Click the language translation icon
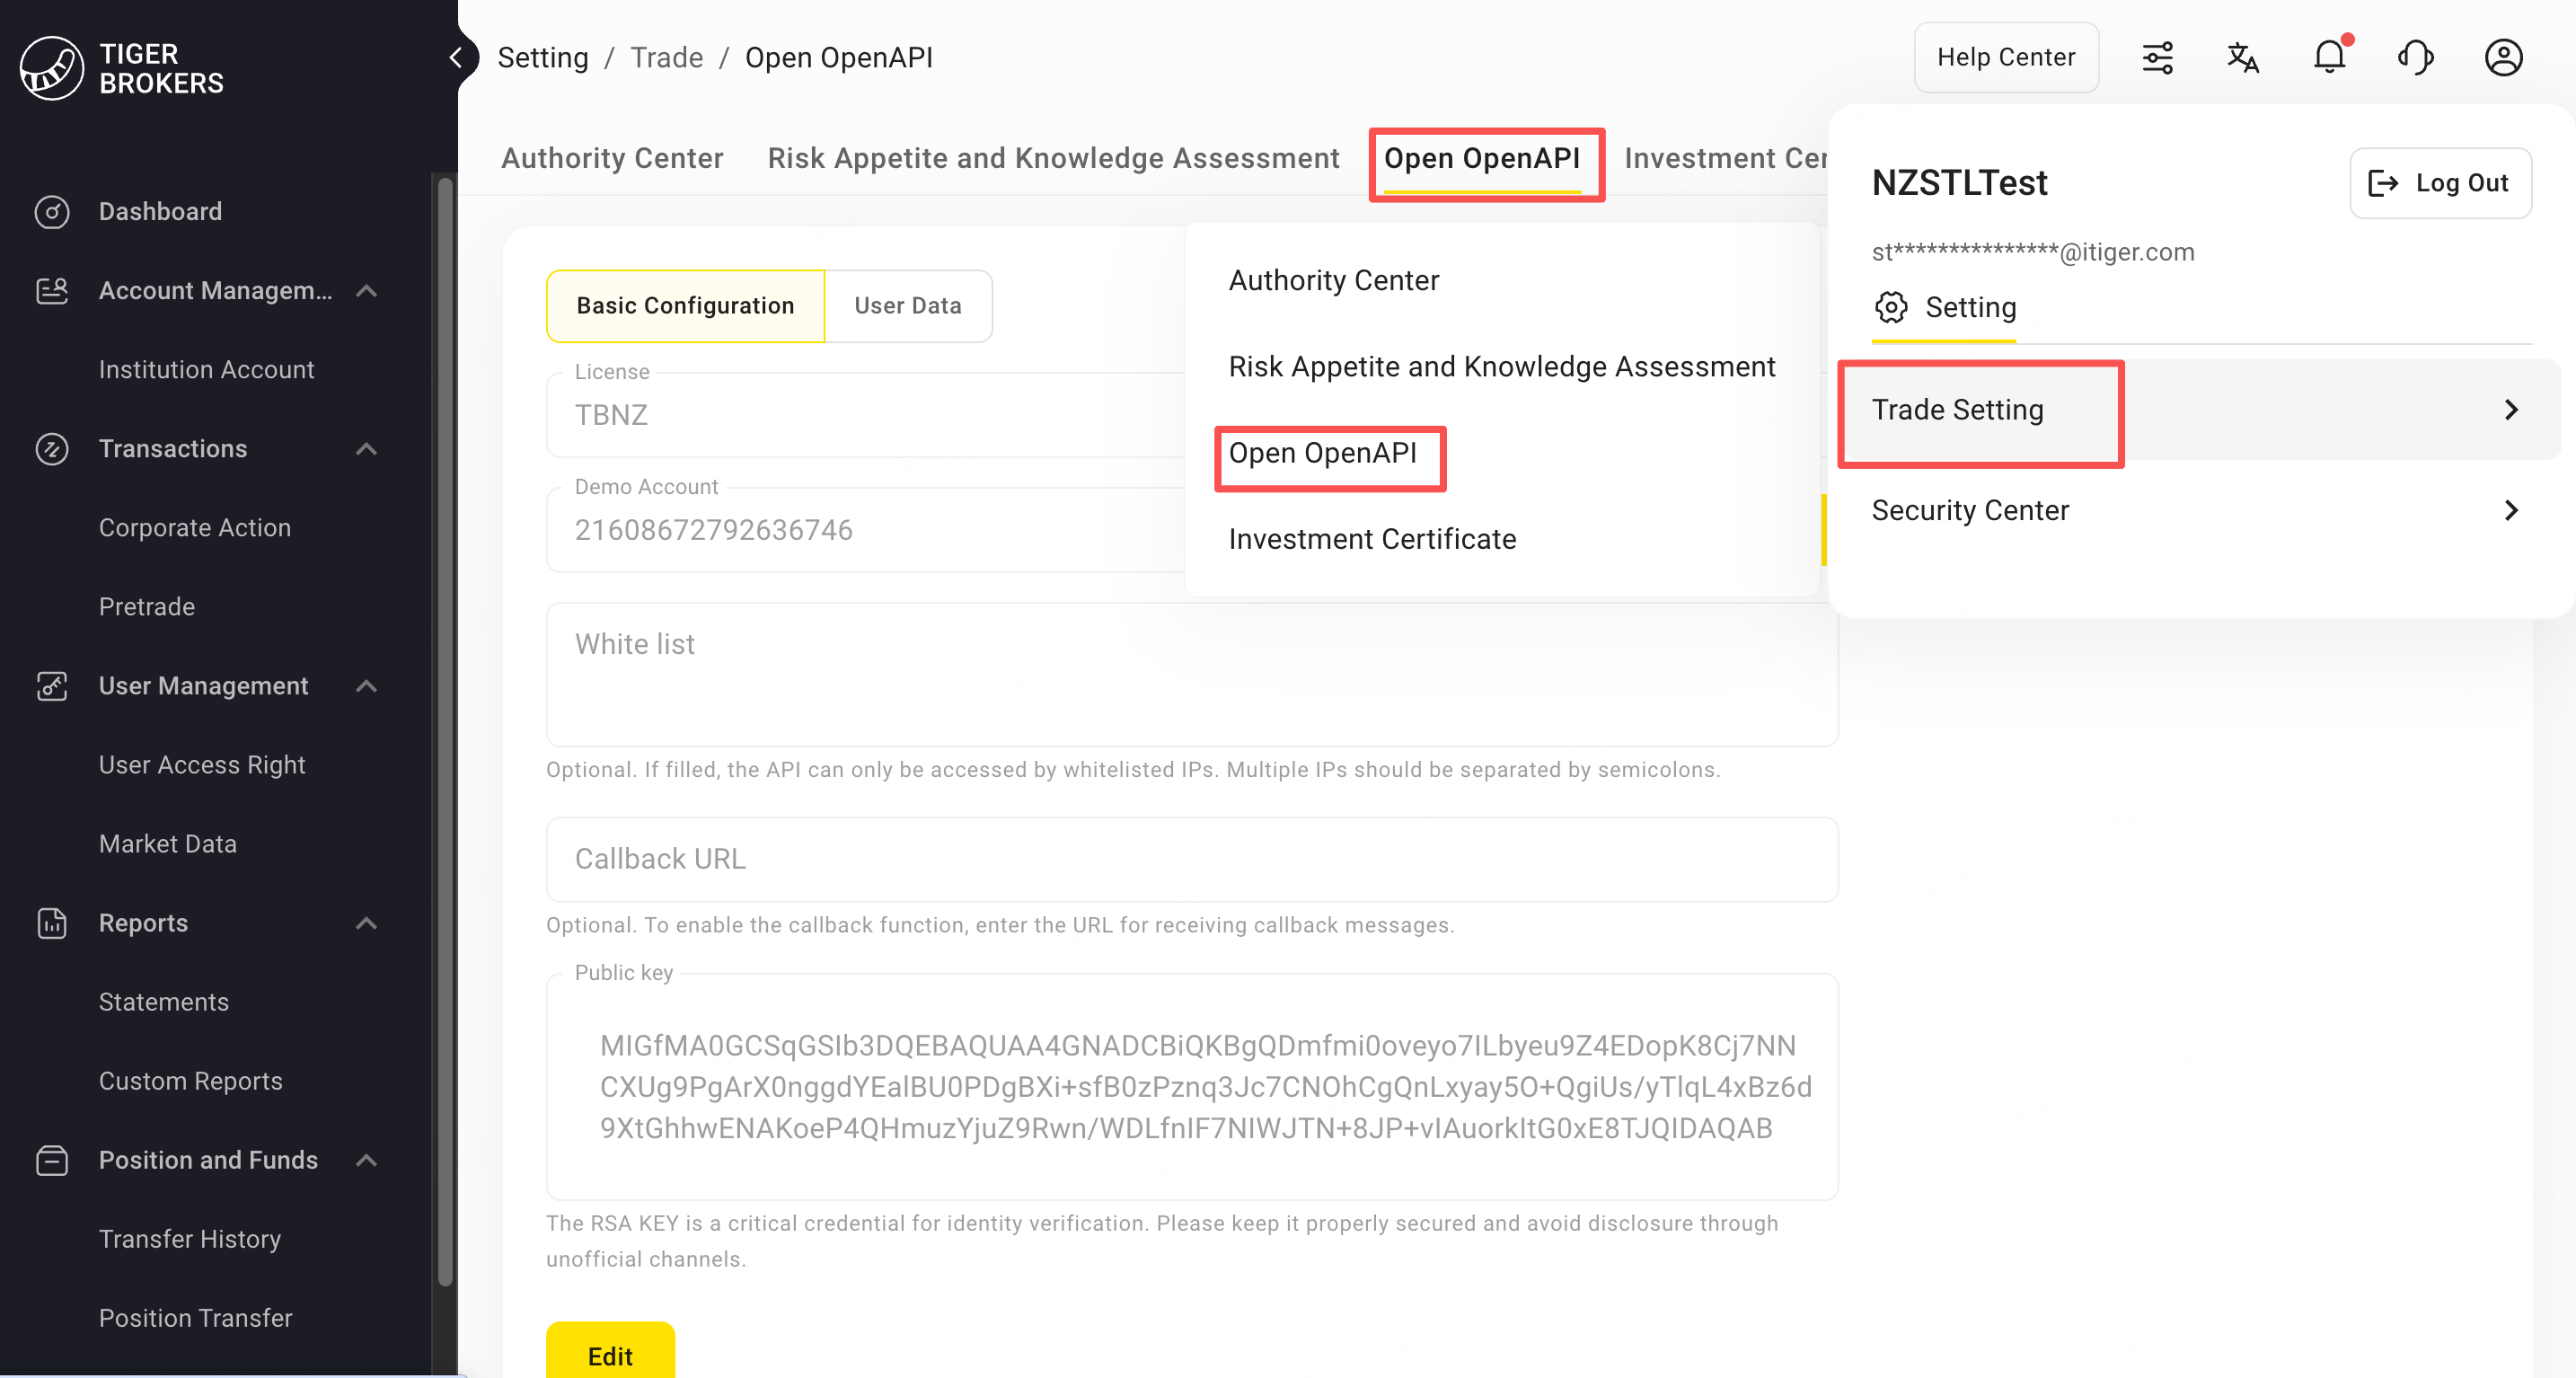The width and height of the screenshot is (2576, 1378). [x=2243, y=57]
